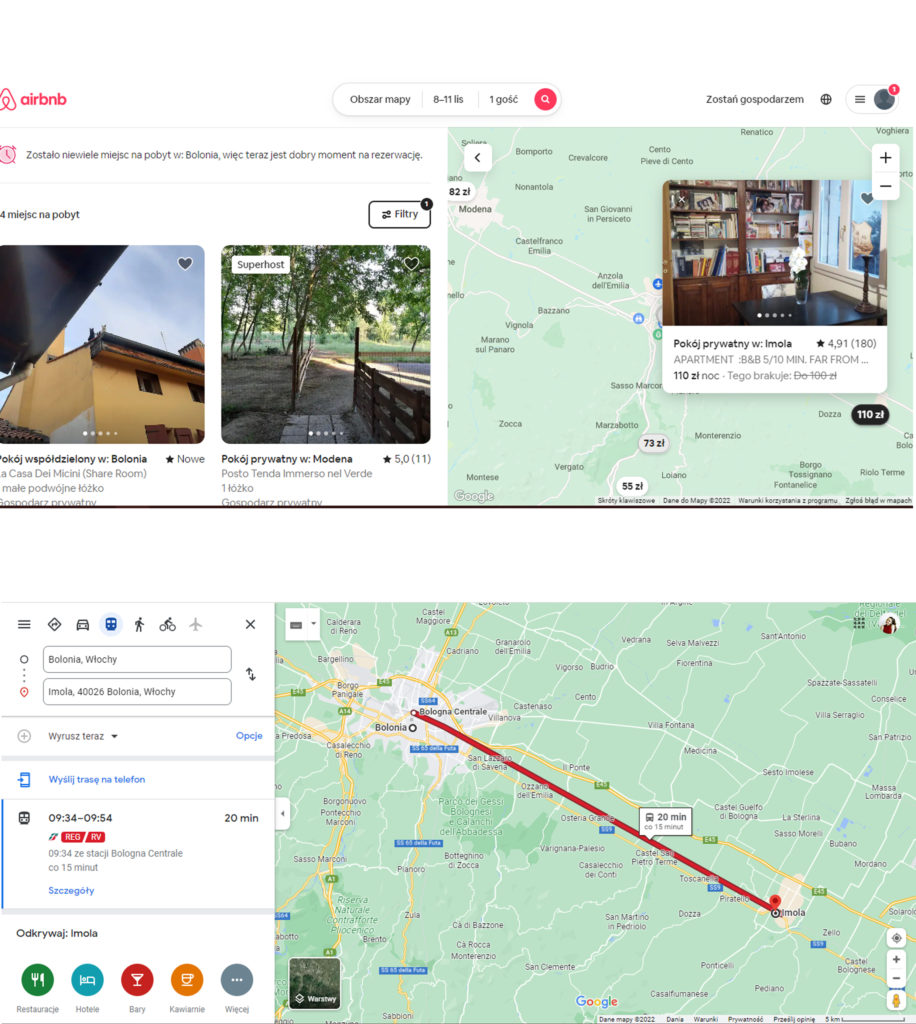Click the Obszar mapy search field
This screenshot has height=1024, width=916.
click(379, 99)
